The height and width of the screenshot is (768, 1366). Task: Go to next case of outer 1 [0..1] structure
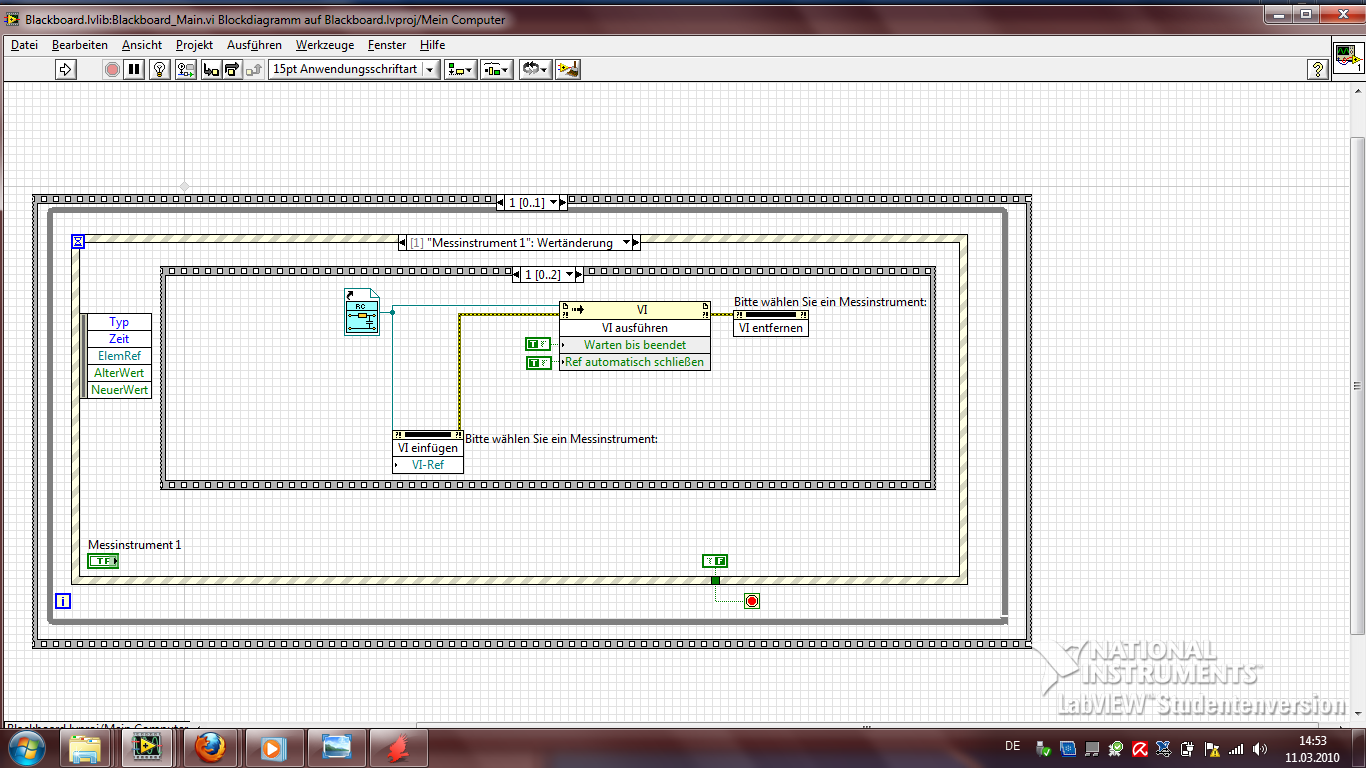click(563, 202)
